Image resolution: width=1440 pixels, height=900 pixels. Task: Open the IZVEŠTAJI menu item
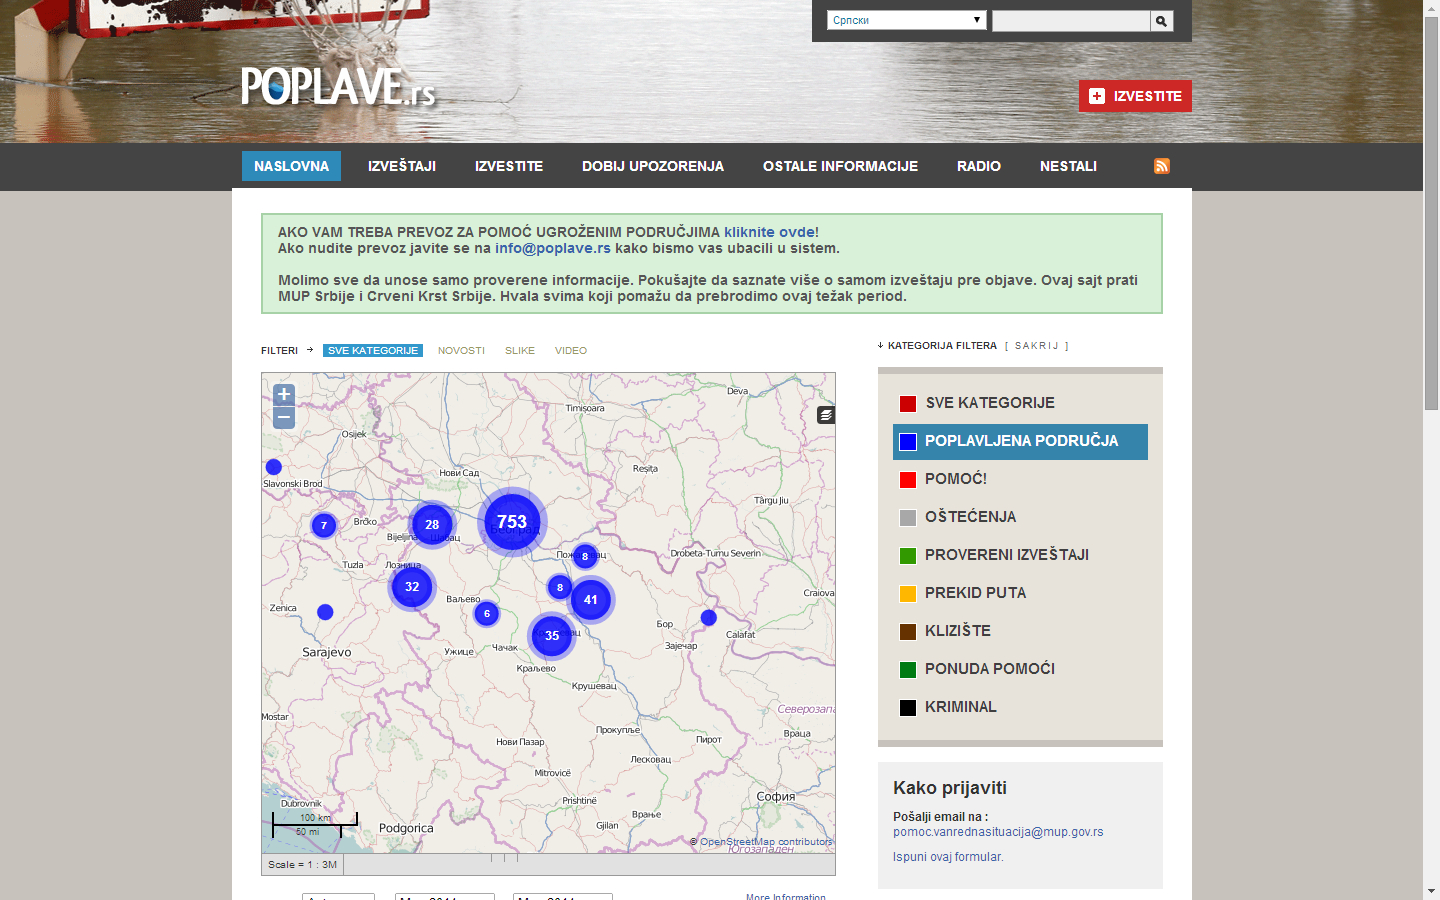(x=402, y=166)
